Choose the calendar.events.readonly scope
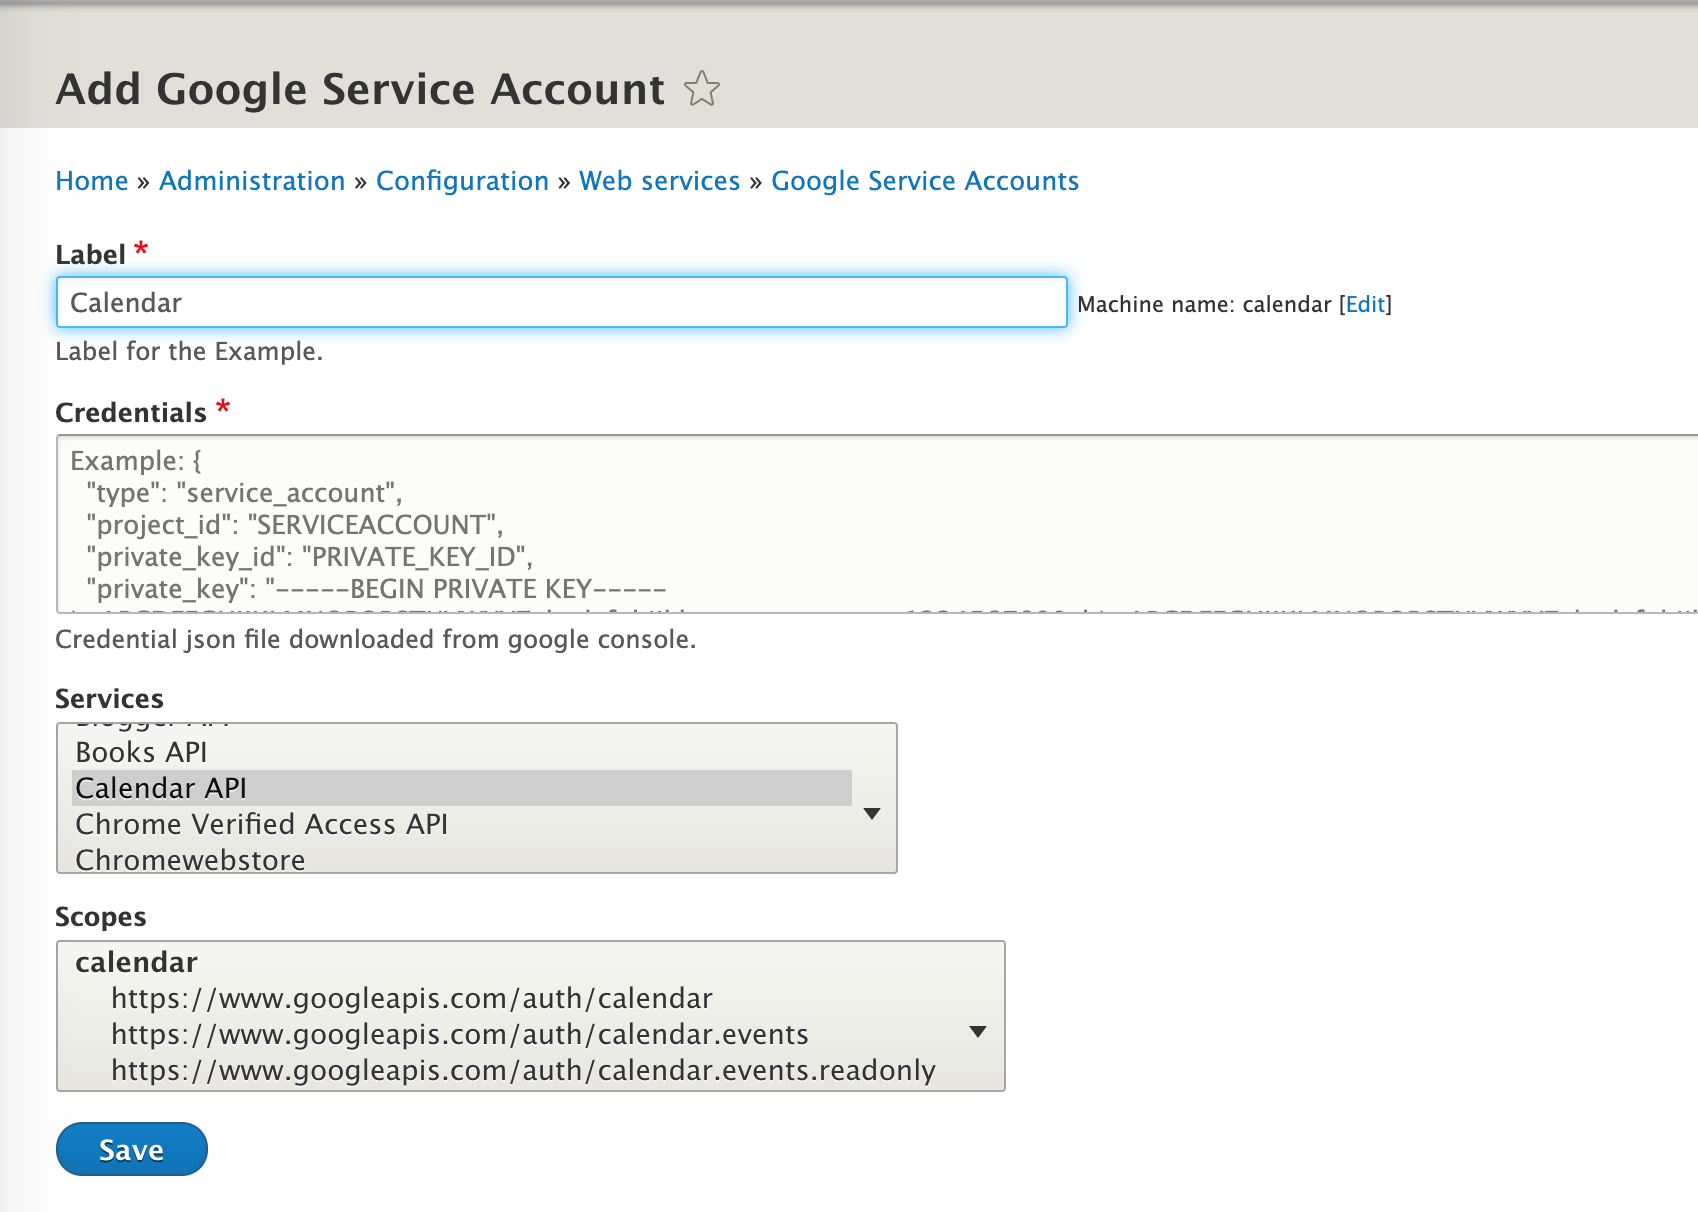1698x1212 pixels. [522, 1070]
